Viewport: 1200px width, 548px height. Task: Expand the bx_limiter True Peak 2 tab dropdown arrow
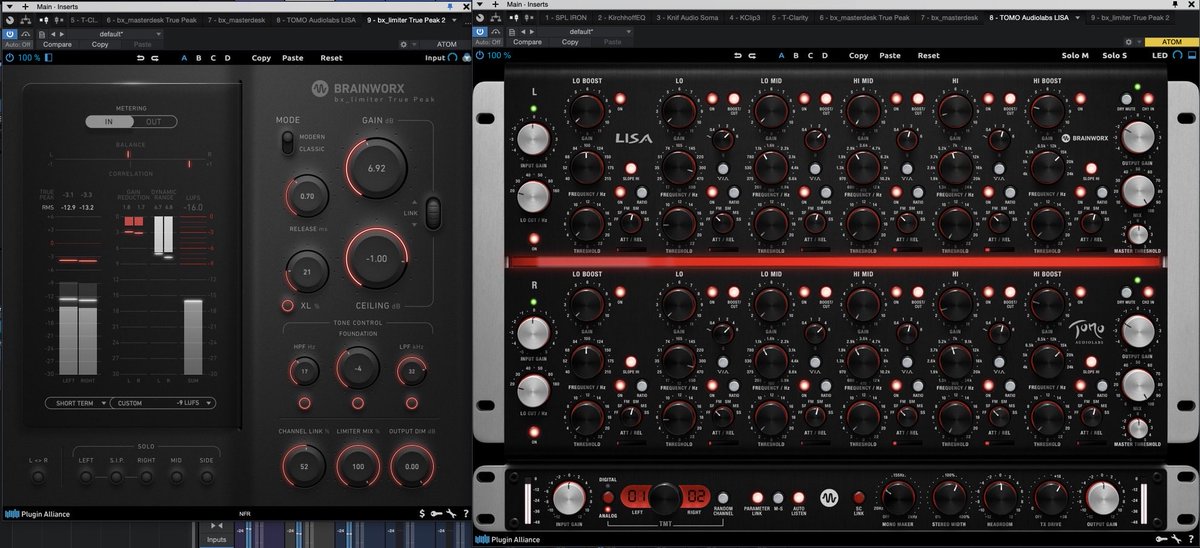[452, 19]
